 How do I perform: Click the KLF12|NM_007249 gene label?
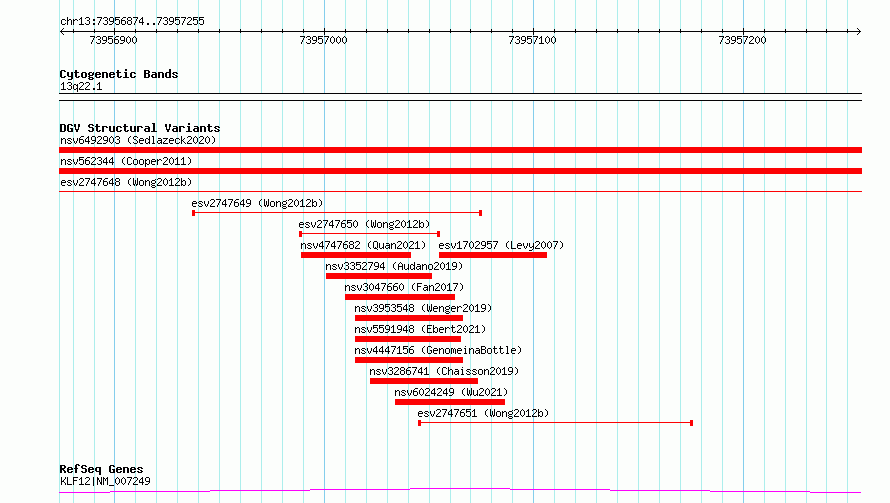click(106, 481)
